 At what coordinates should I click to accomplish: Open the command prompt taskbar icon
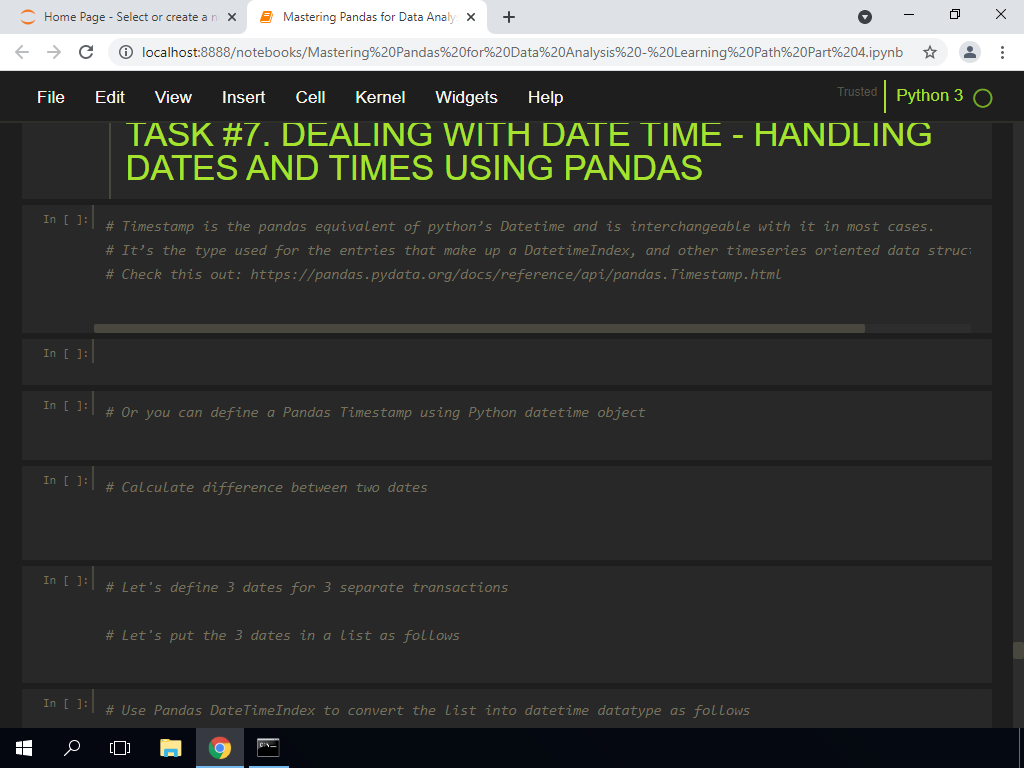click(268, 748)
